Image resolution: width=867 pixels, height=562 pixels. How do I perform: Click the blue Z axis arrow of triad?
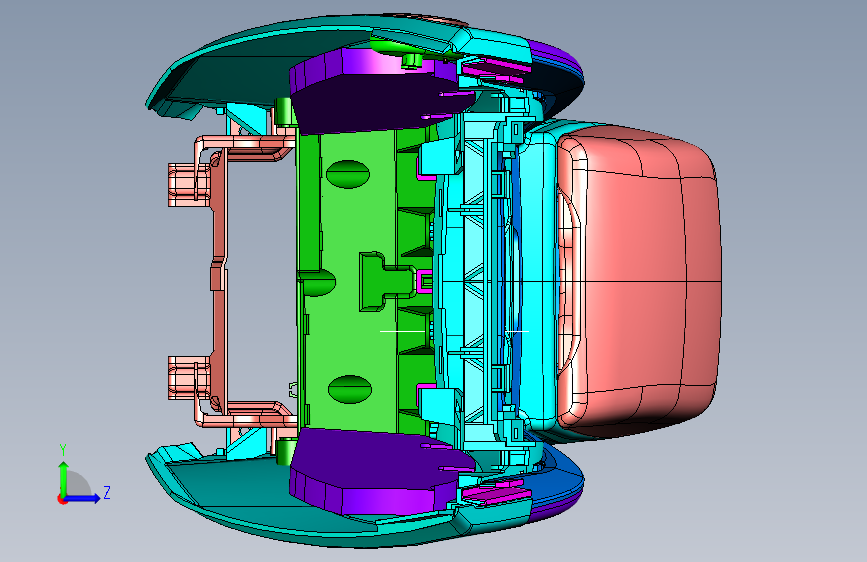click(x=84, y=498)
